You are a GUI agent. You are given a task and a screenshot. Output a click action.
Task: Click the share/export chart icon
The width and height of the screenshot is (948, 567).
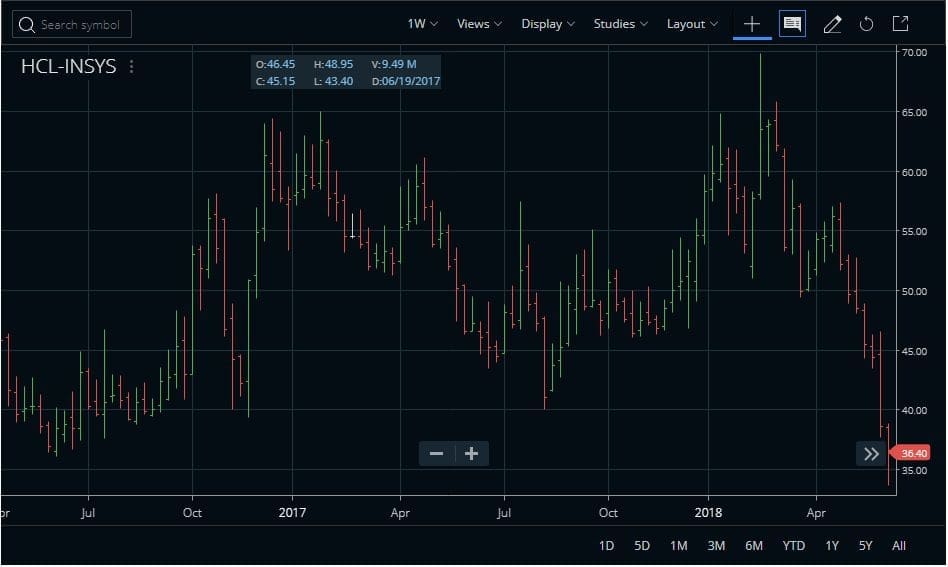click(x=900, y=24)
